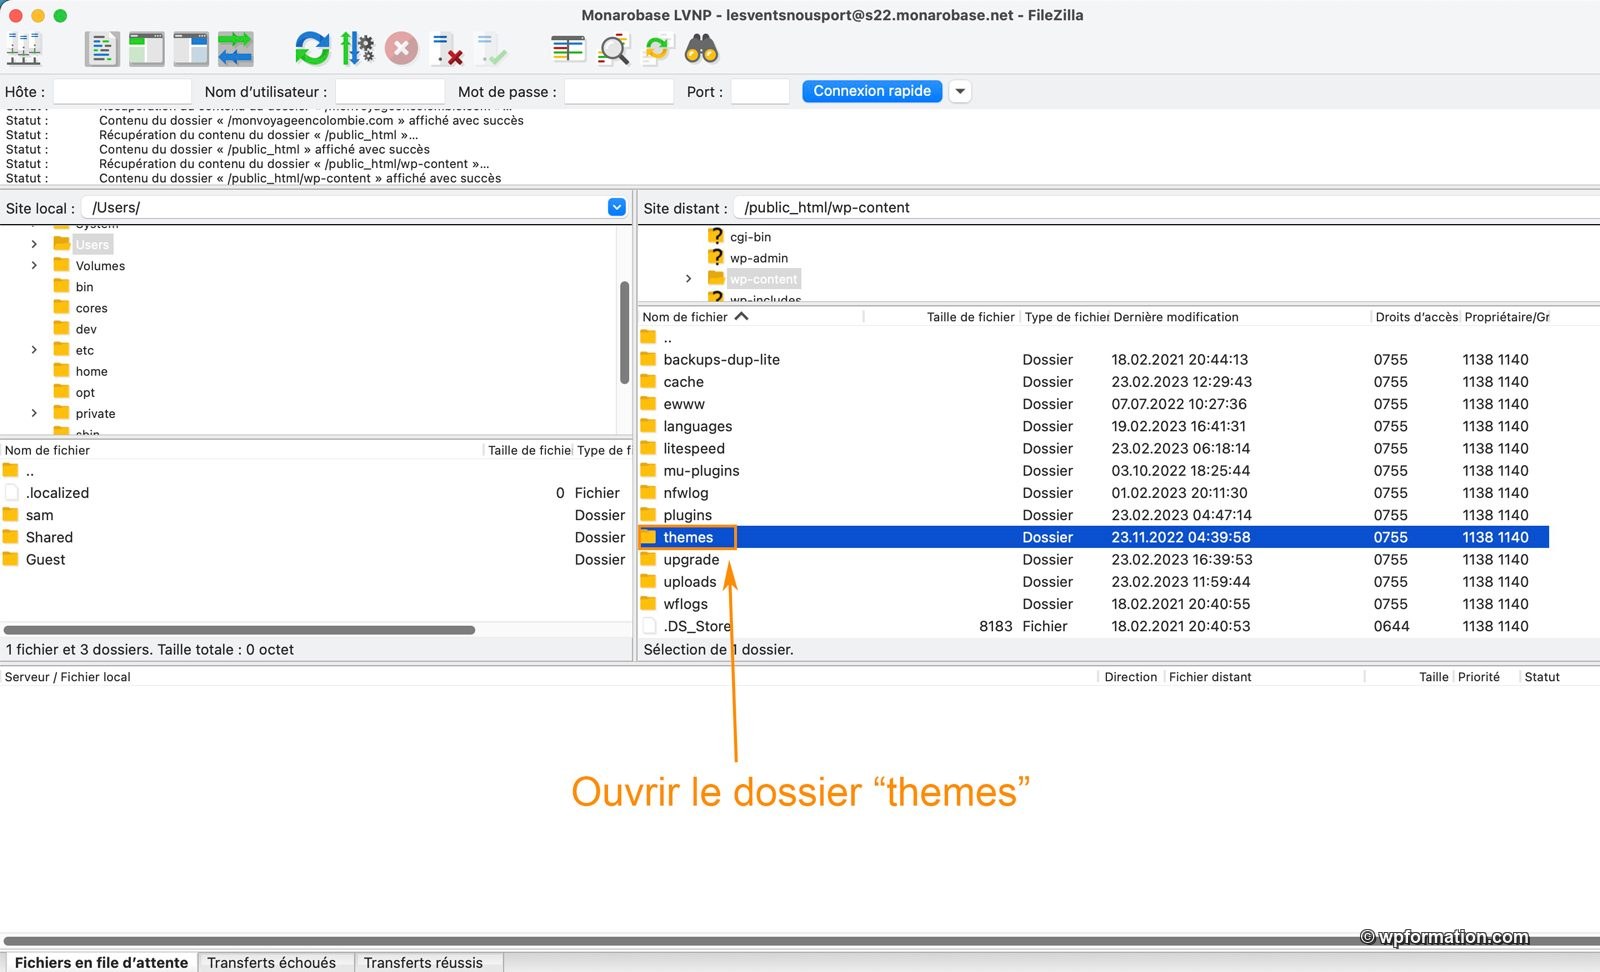Viewport: 1600px width, 972px height.
Task: Toggle local directory tree display
Action: pyautogui.click(x=146, y=48)
